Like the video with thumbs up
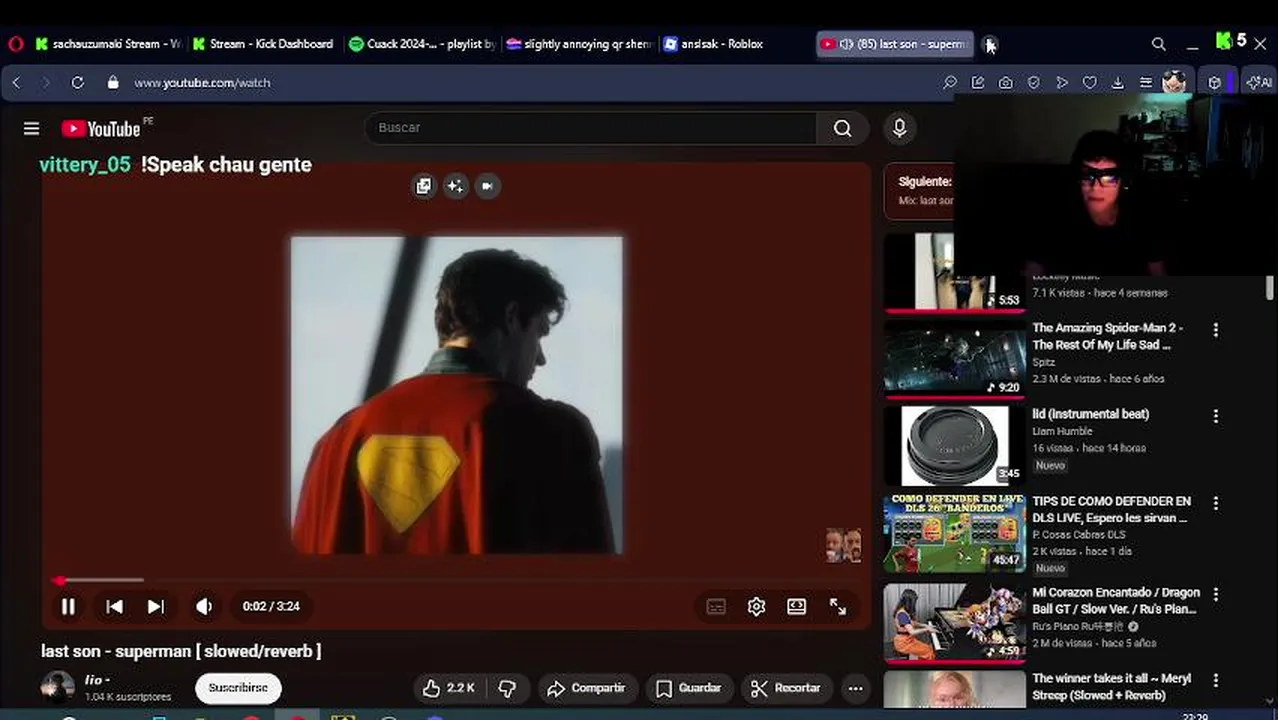This screenshot has height=720, width=1278. (x=447, y=688)
